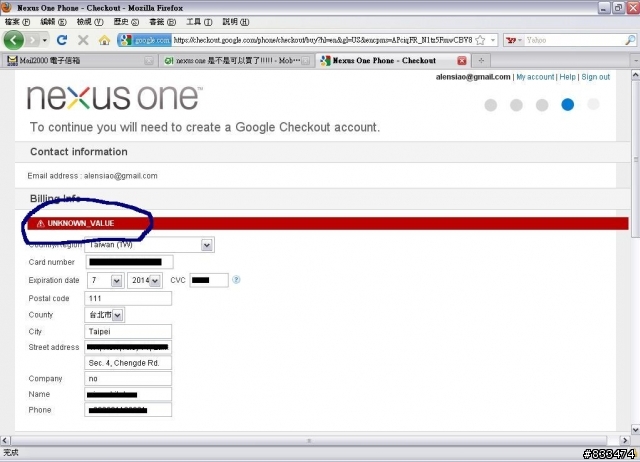
Task: Reload the page with the Refresh icon
Action: pos(62,40)
